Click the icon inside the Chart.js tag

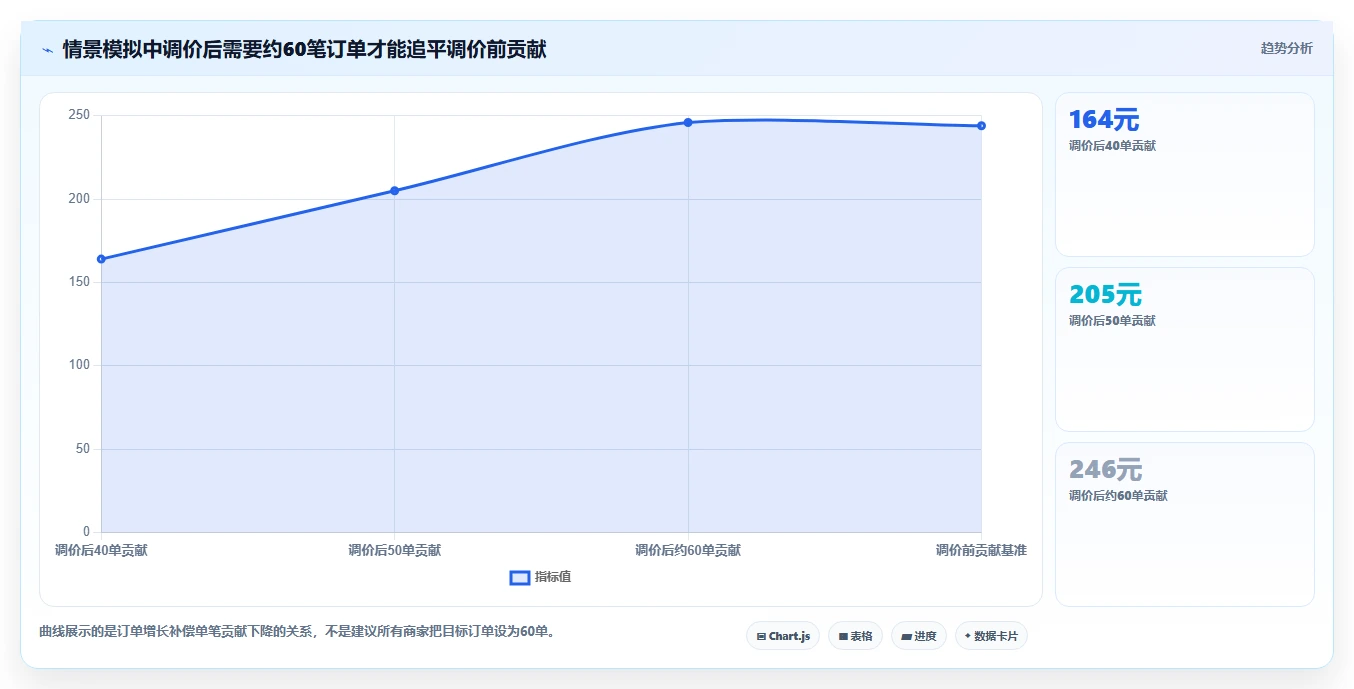click(x=761, y=636)
